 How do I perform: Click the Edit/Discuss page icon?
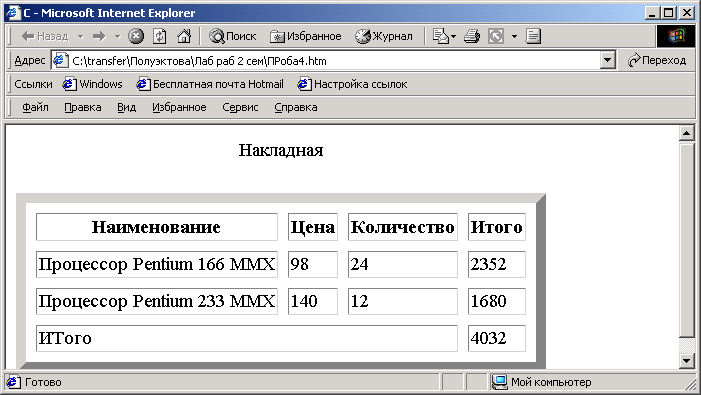533,36
